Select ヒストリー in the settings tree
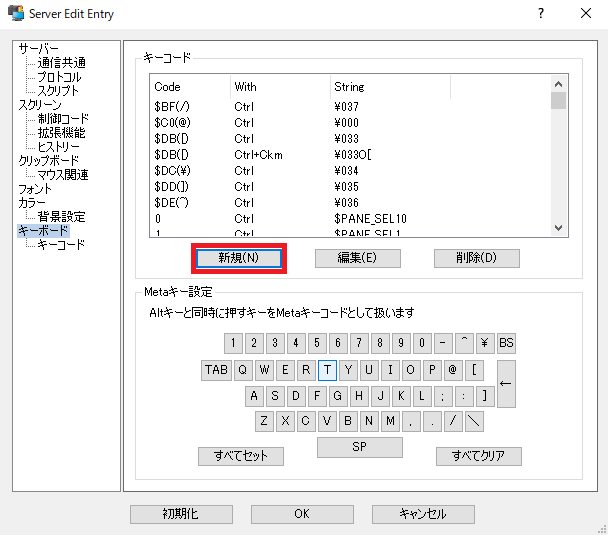This screenshot has width=608, height=535. (59, 147)
